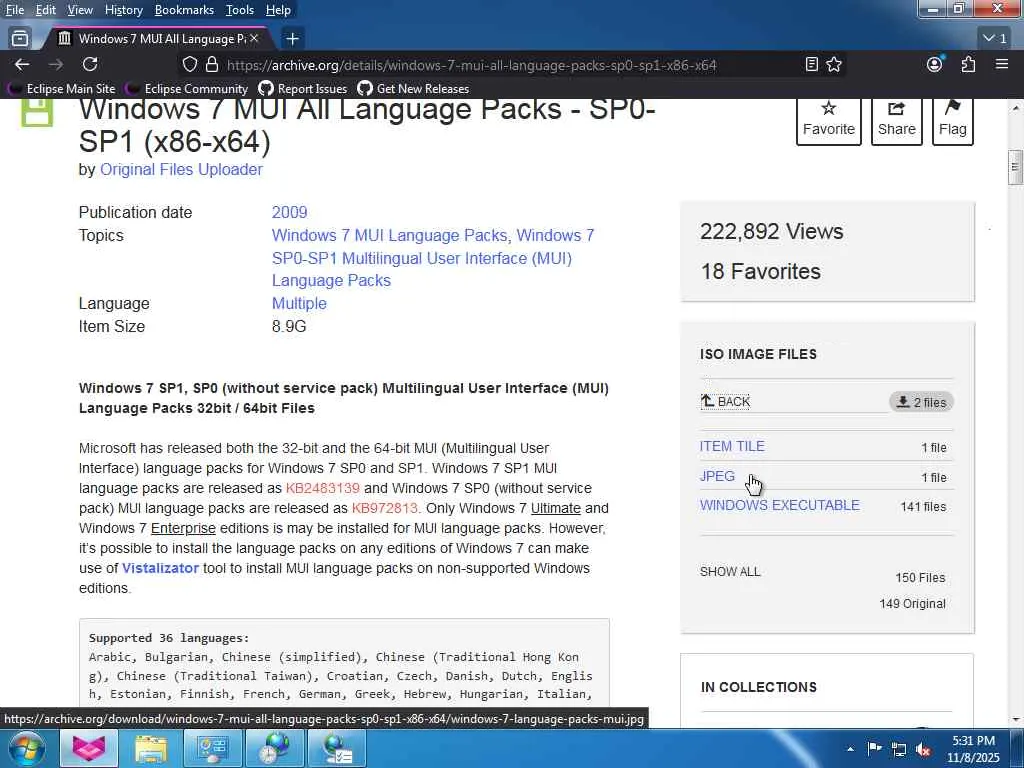Screen dimensions: 1024x768
Task: Open Firefox View tab list icon
Action: pos(20,39)
